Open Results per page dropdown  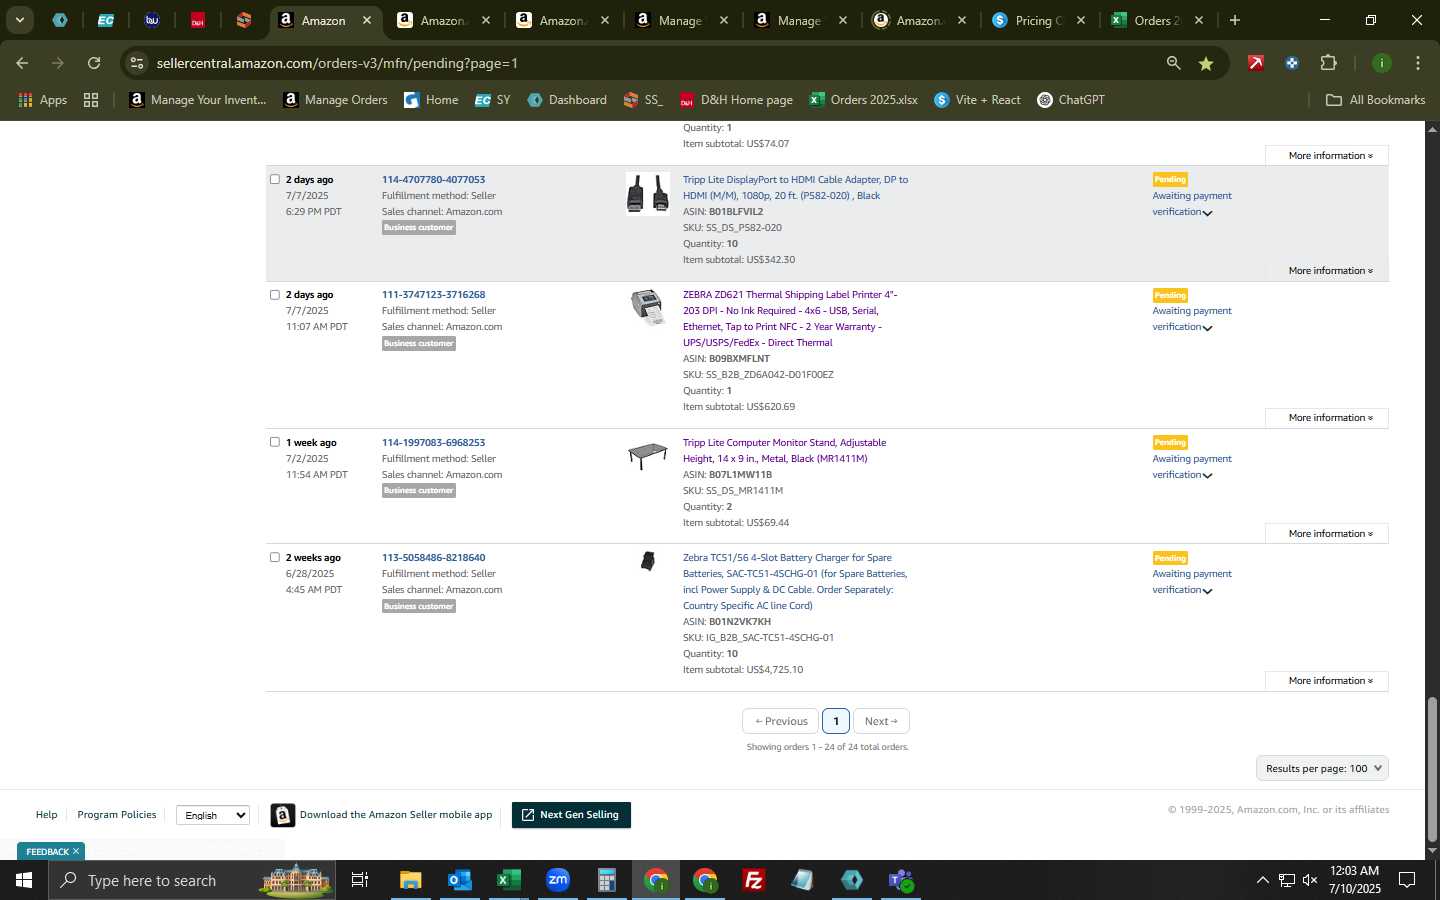(1322, 768)
